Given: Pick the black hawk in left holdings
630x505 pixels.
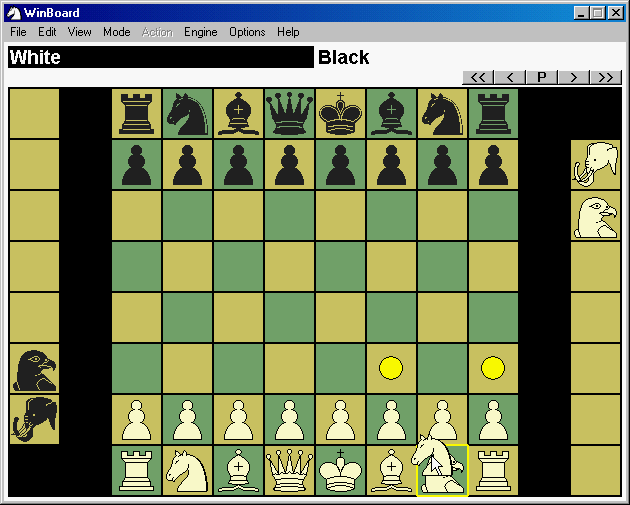Looking at the screenshot, I should [34, 368].
